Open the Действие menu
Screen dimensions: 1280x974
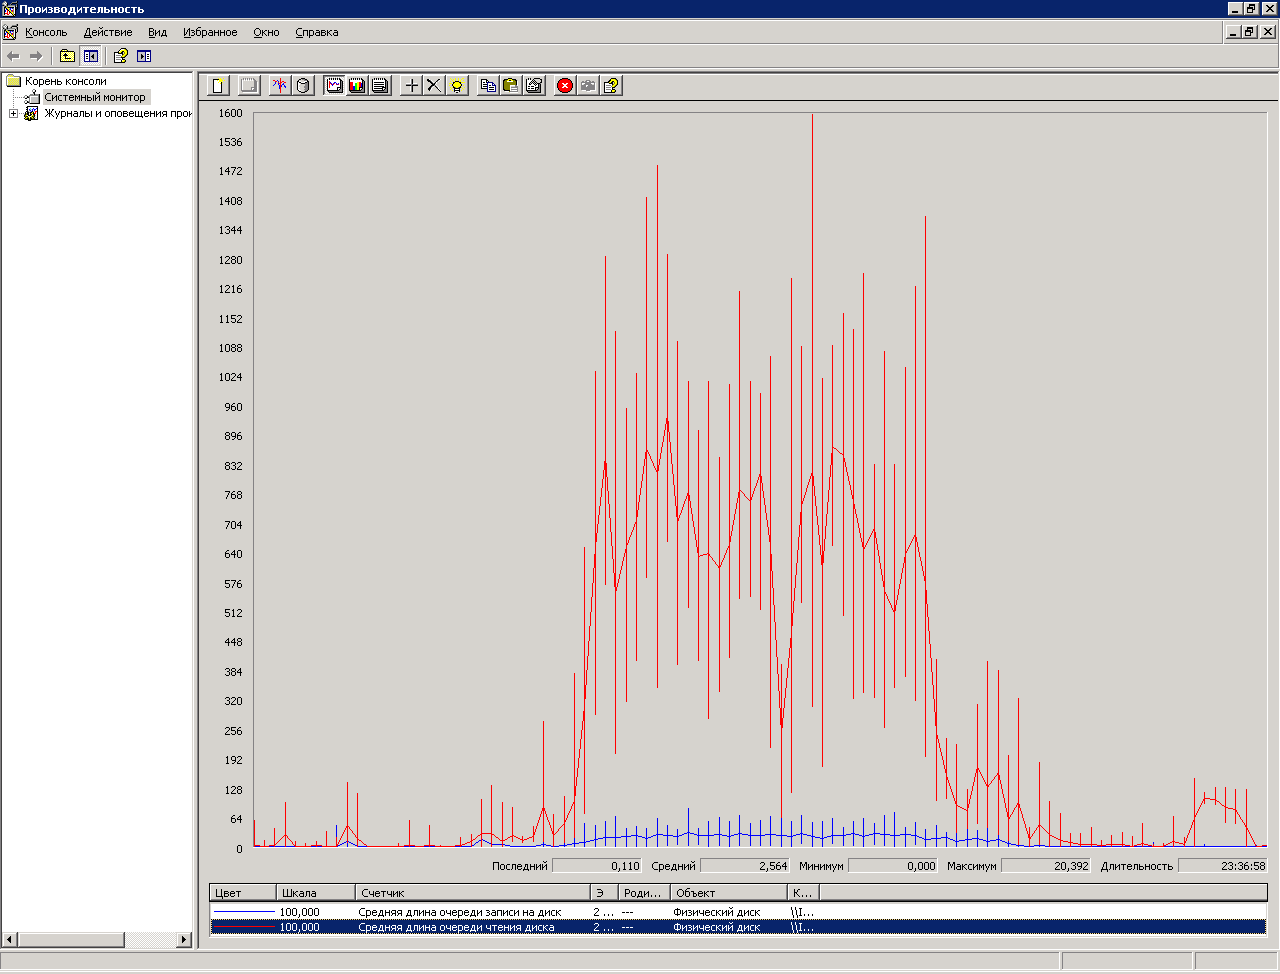pyautogui.click(x=108, y=32)
